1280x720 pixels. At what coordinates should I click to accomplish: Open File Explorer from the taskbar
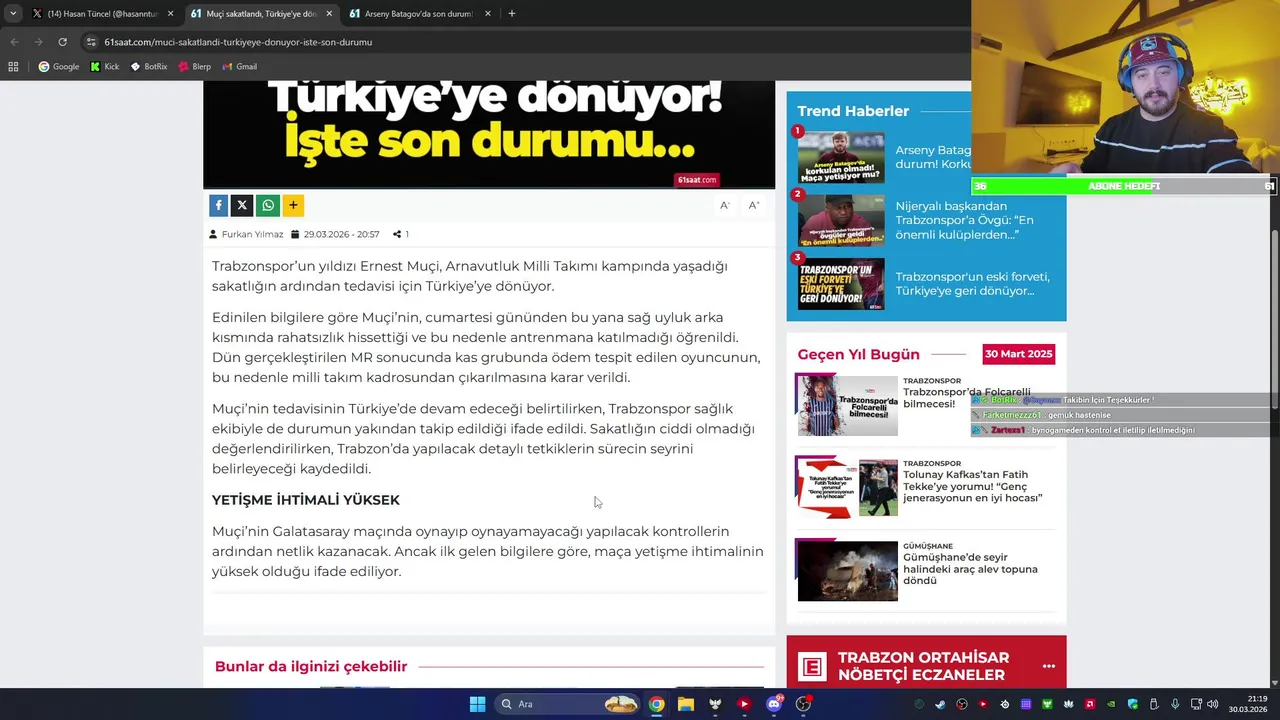pyautogui.click(x=686, y=704)
